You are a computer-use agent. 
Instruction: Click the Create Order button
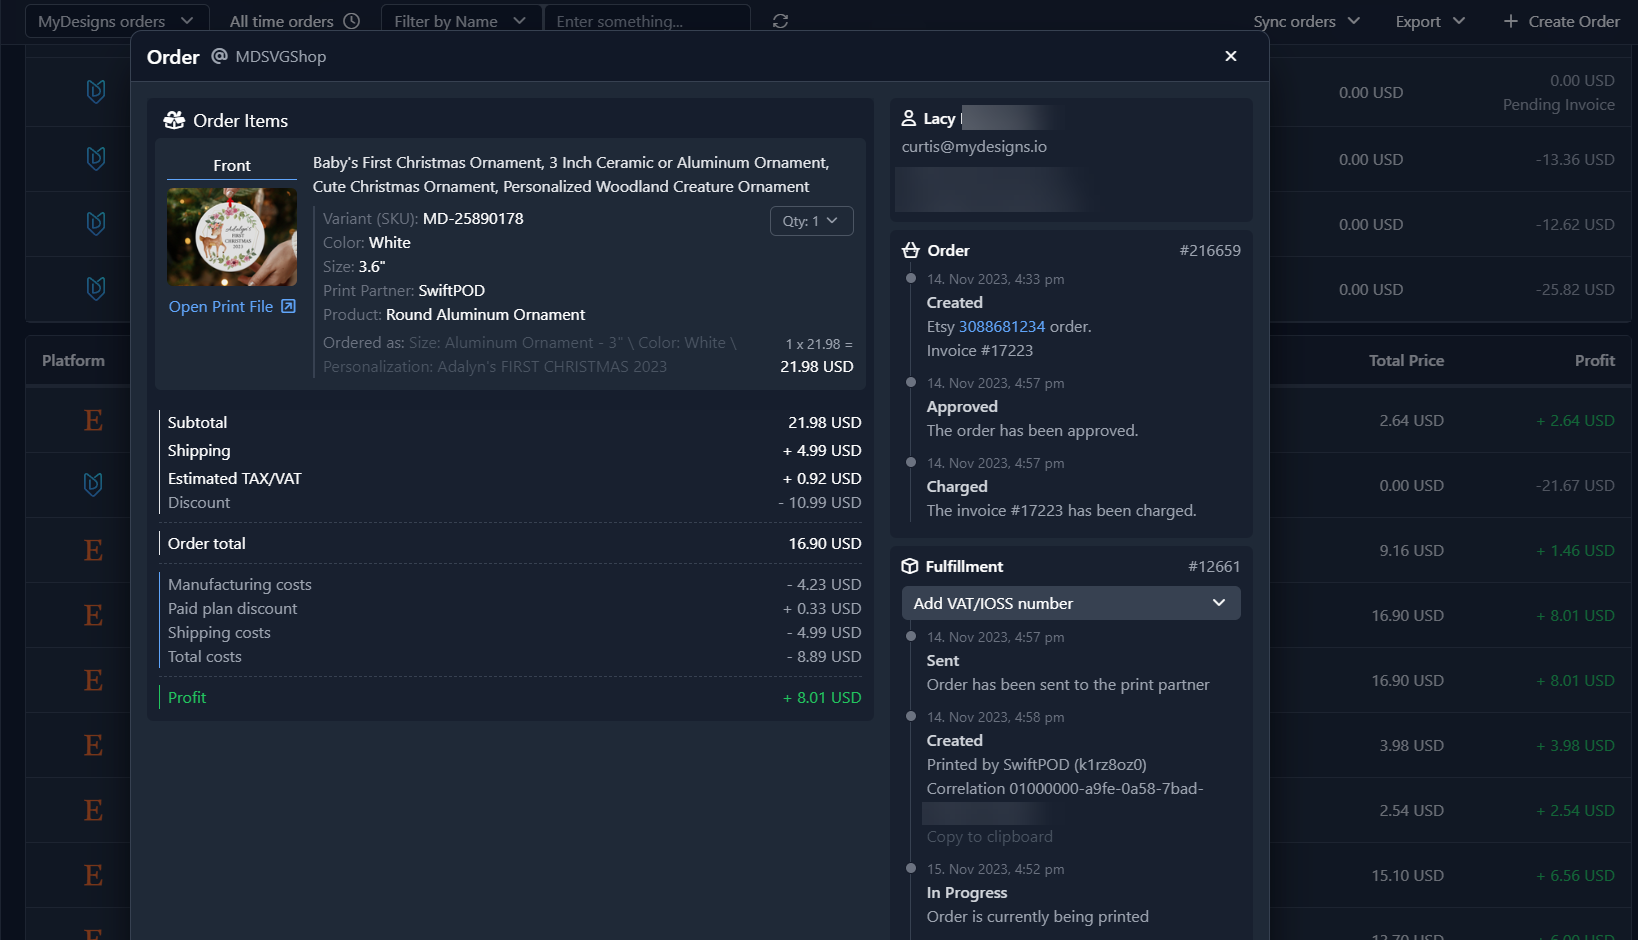tap(1562, 21)
